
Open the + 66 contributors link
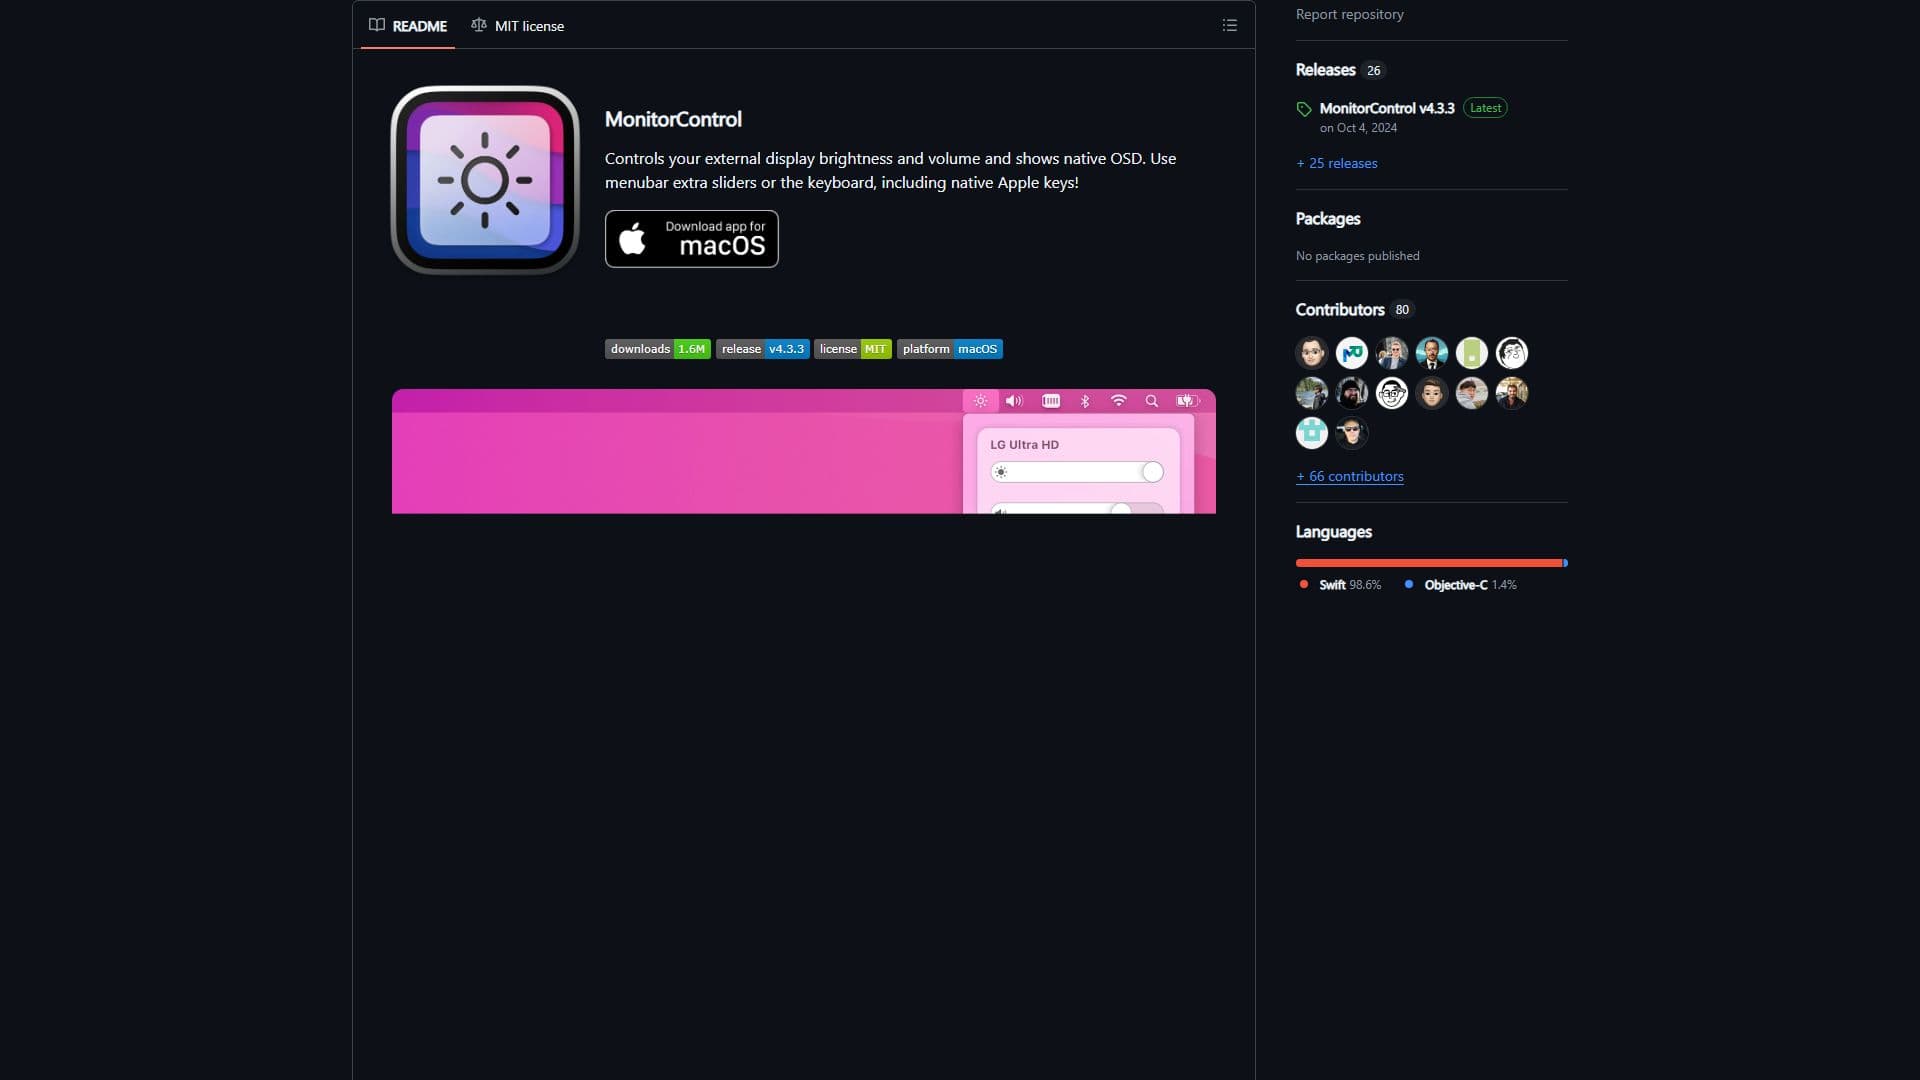click(x=1350, y=477)
